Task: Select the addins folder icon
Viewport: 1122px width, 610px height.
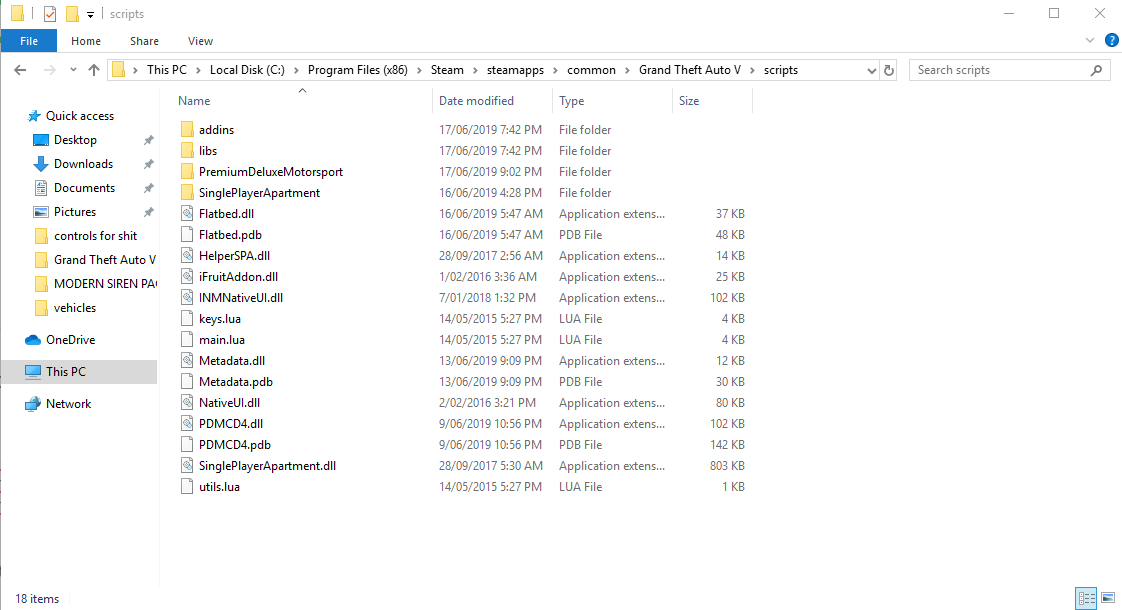Action: tap(187, 130)
